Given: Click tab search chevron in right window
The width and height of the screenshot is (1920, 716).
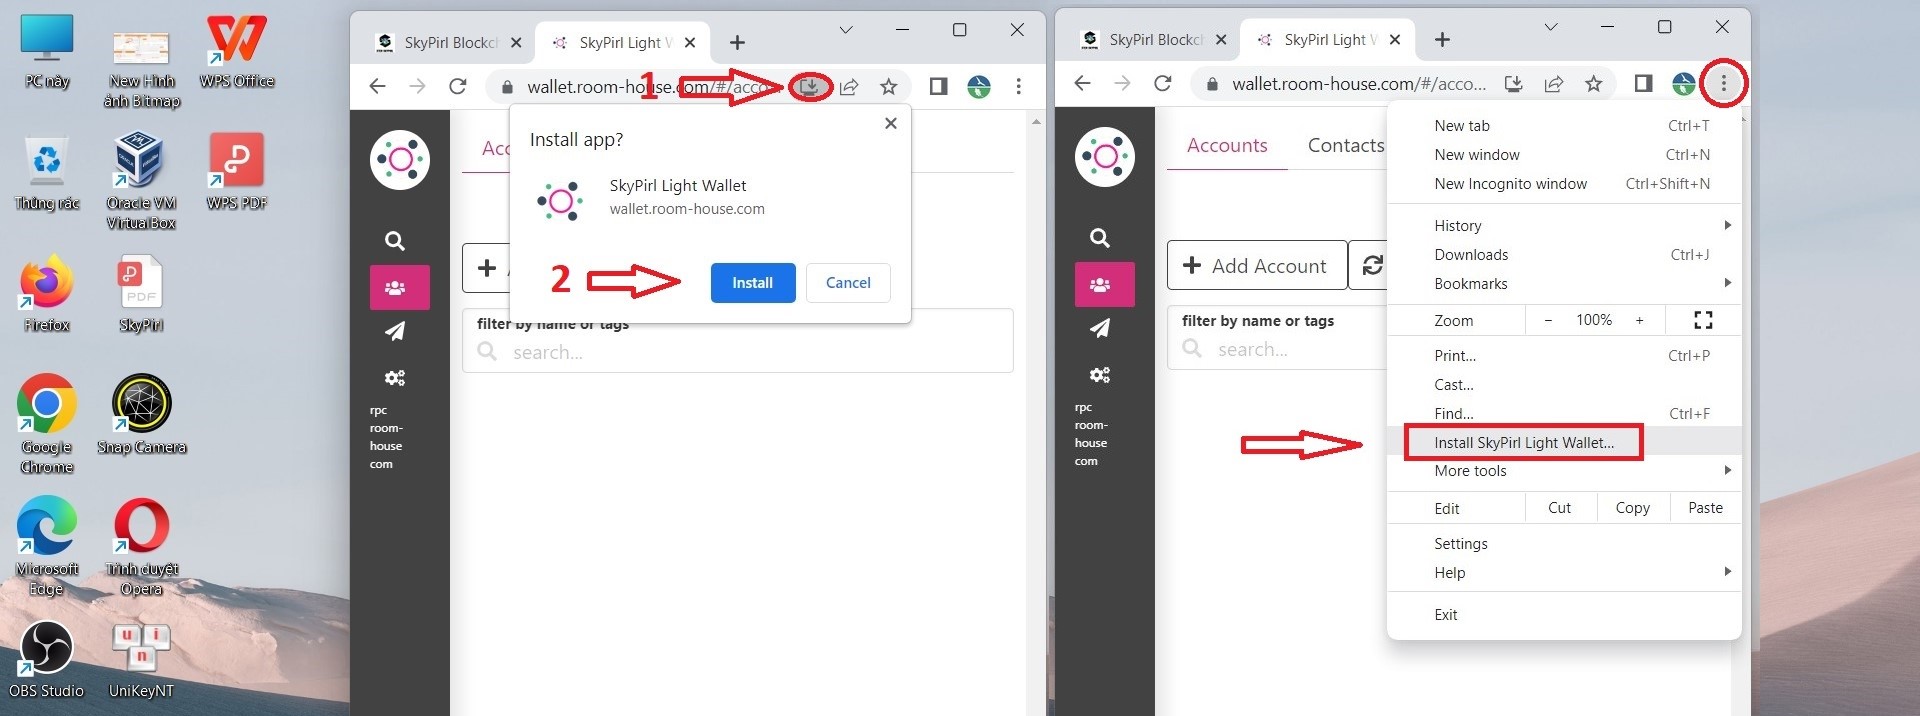Looking at the screenshot, I should (1551, 27).
